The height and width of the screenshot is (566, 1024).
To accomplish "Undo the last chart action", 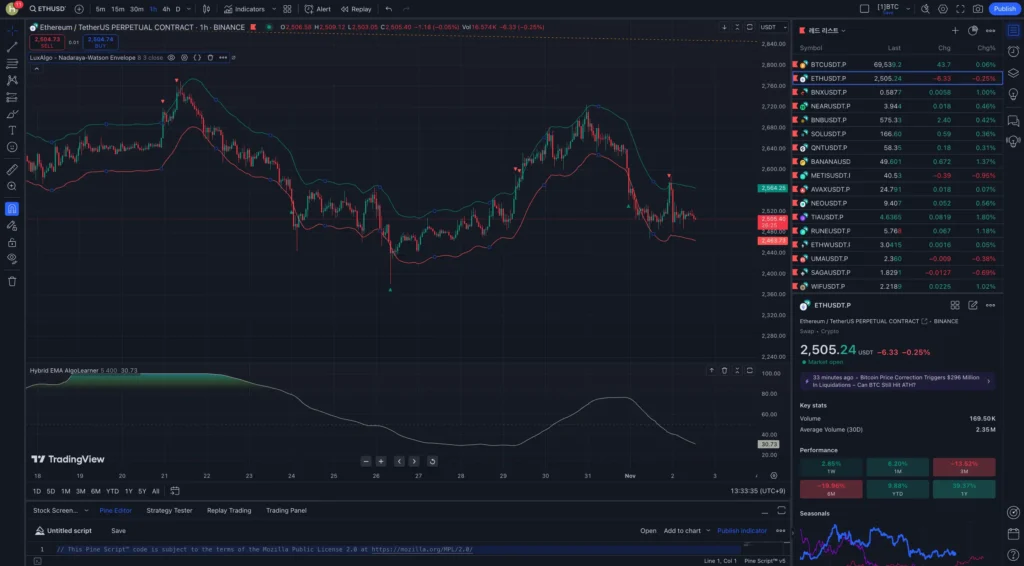I will coord(389,9).
